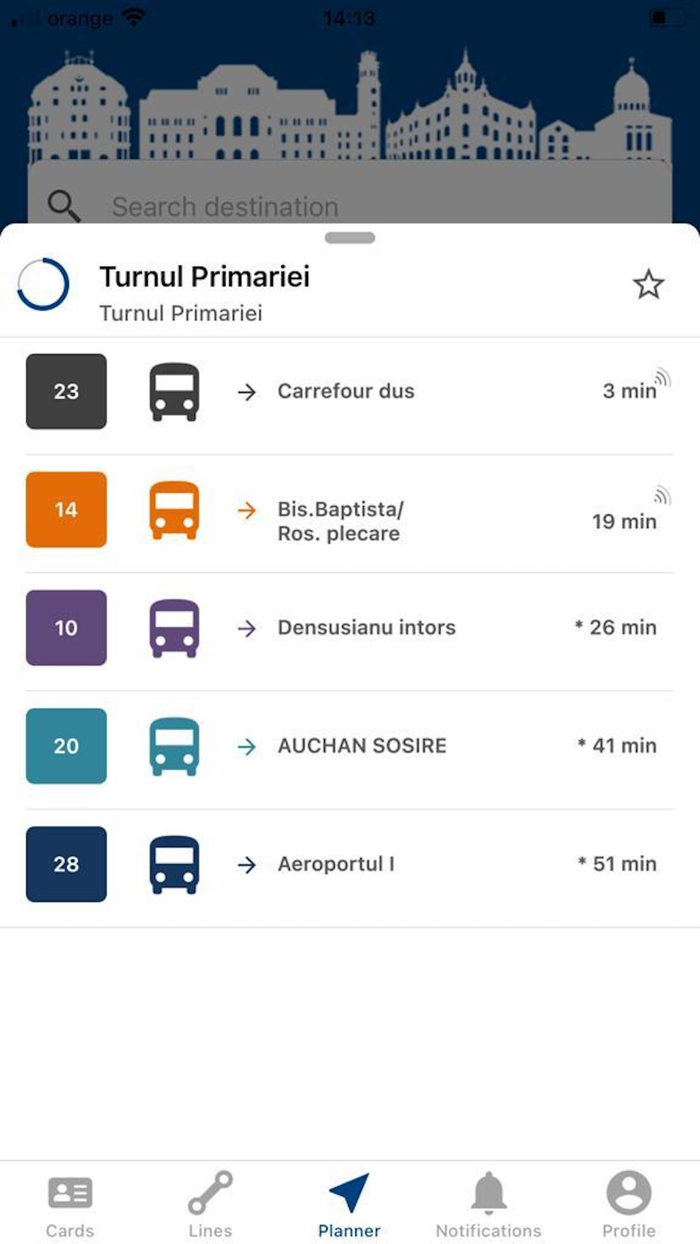Go to the Profile tab
Screen dimensions: 700x1244
coord(629,1197)
